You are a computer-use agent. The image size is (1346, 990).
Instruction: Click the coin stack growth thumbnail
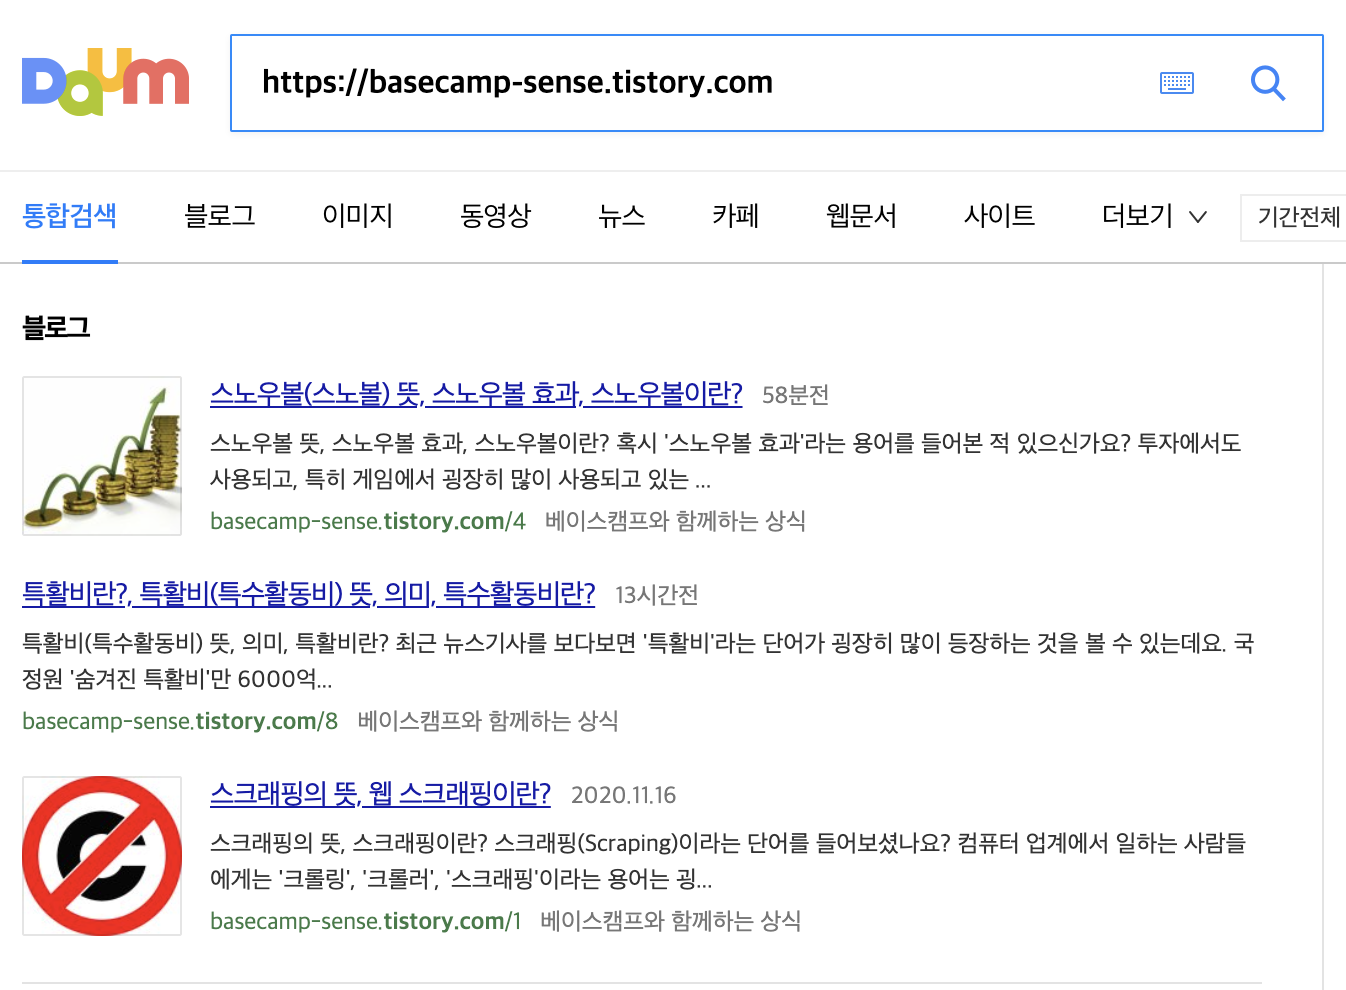pos(102,456)
